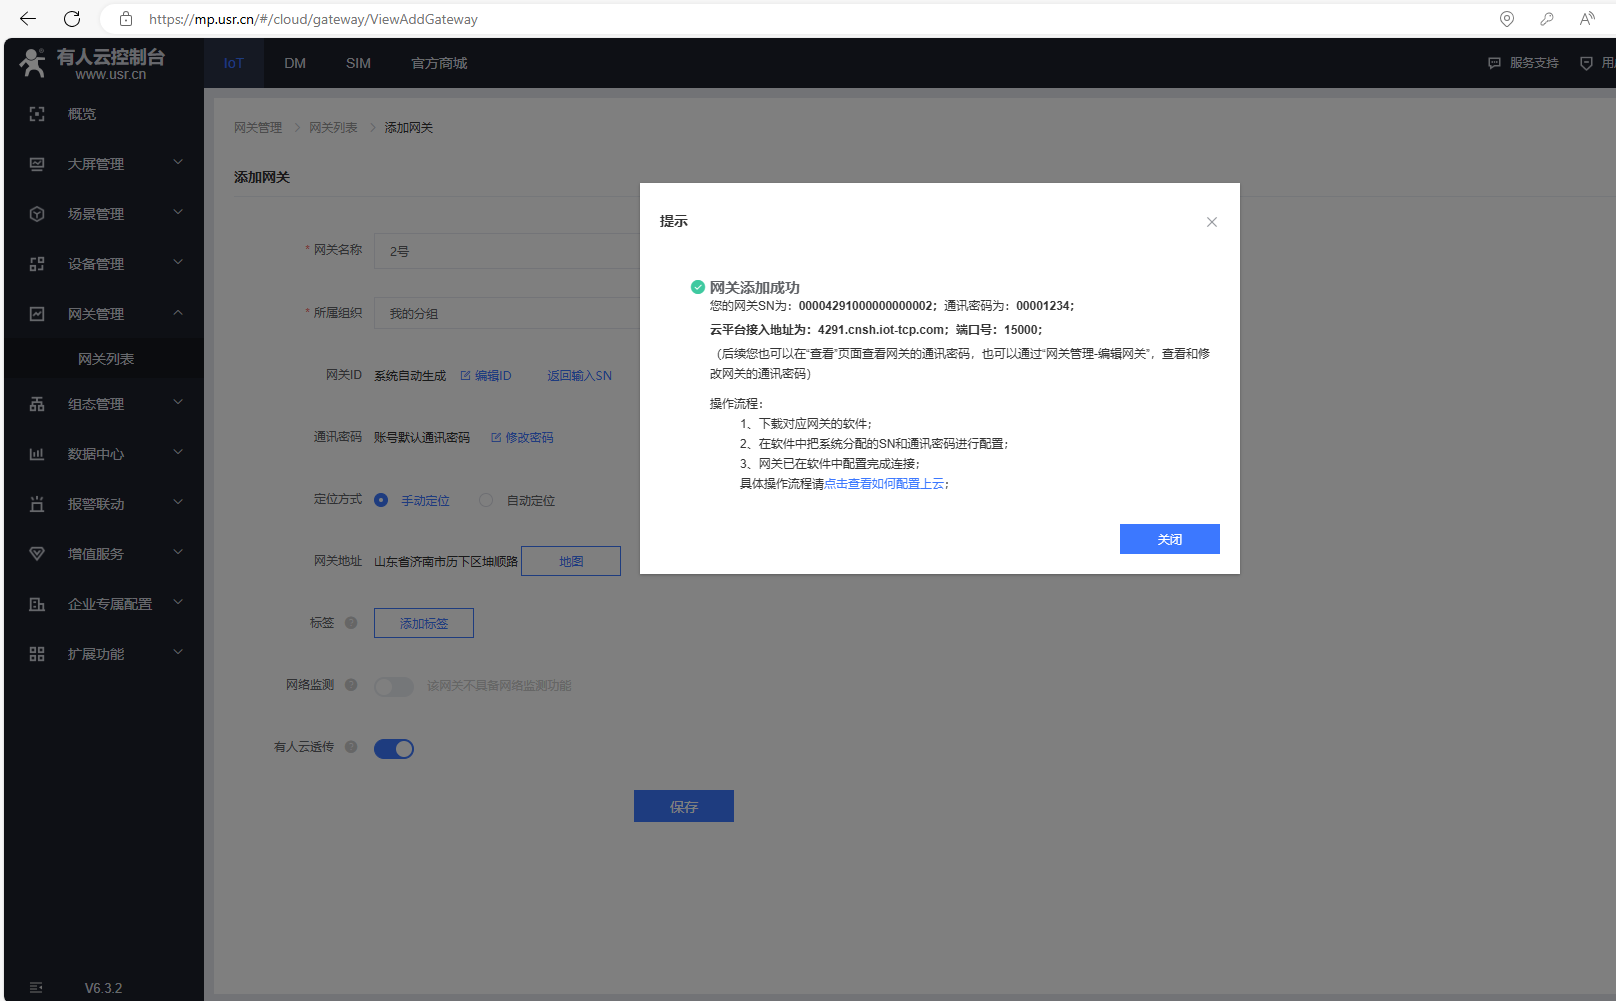Close the 提示 dialog with X
The height and width of the screenshot is (1001, 1616).
click(x=1211, y=222)
